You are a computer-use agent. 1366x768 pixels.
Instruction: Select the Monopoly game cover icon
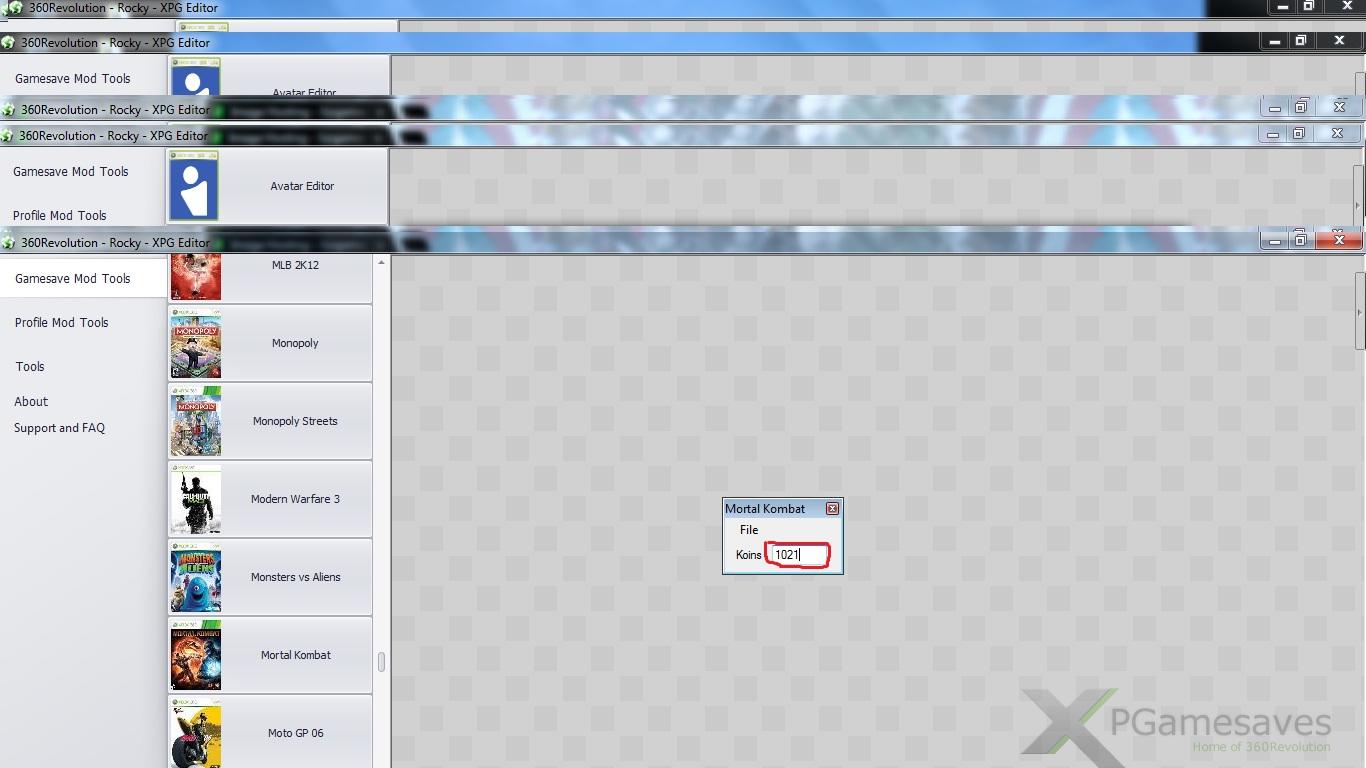click(196, 343)
